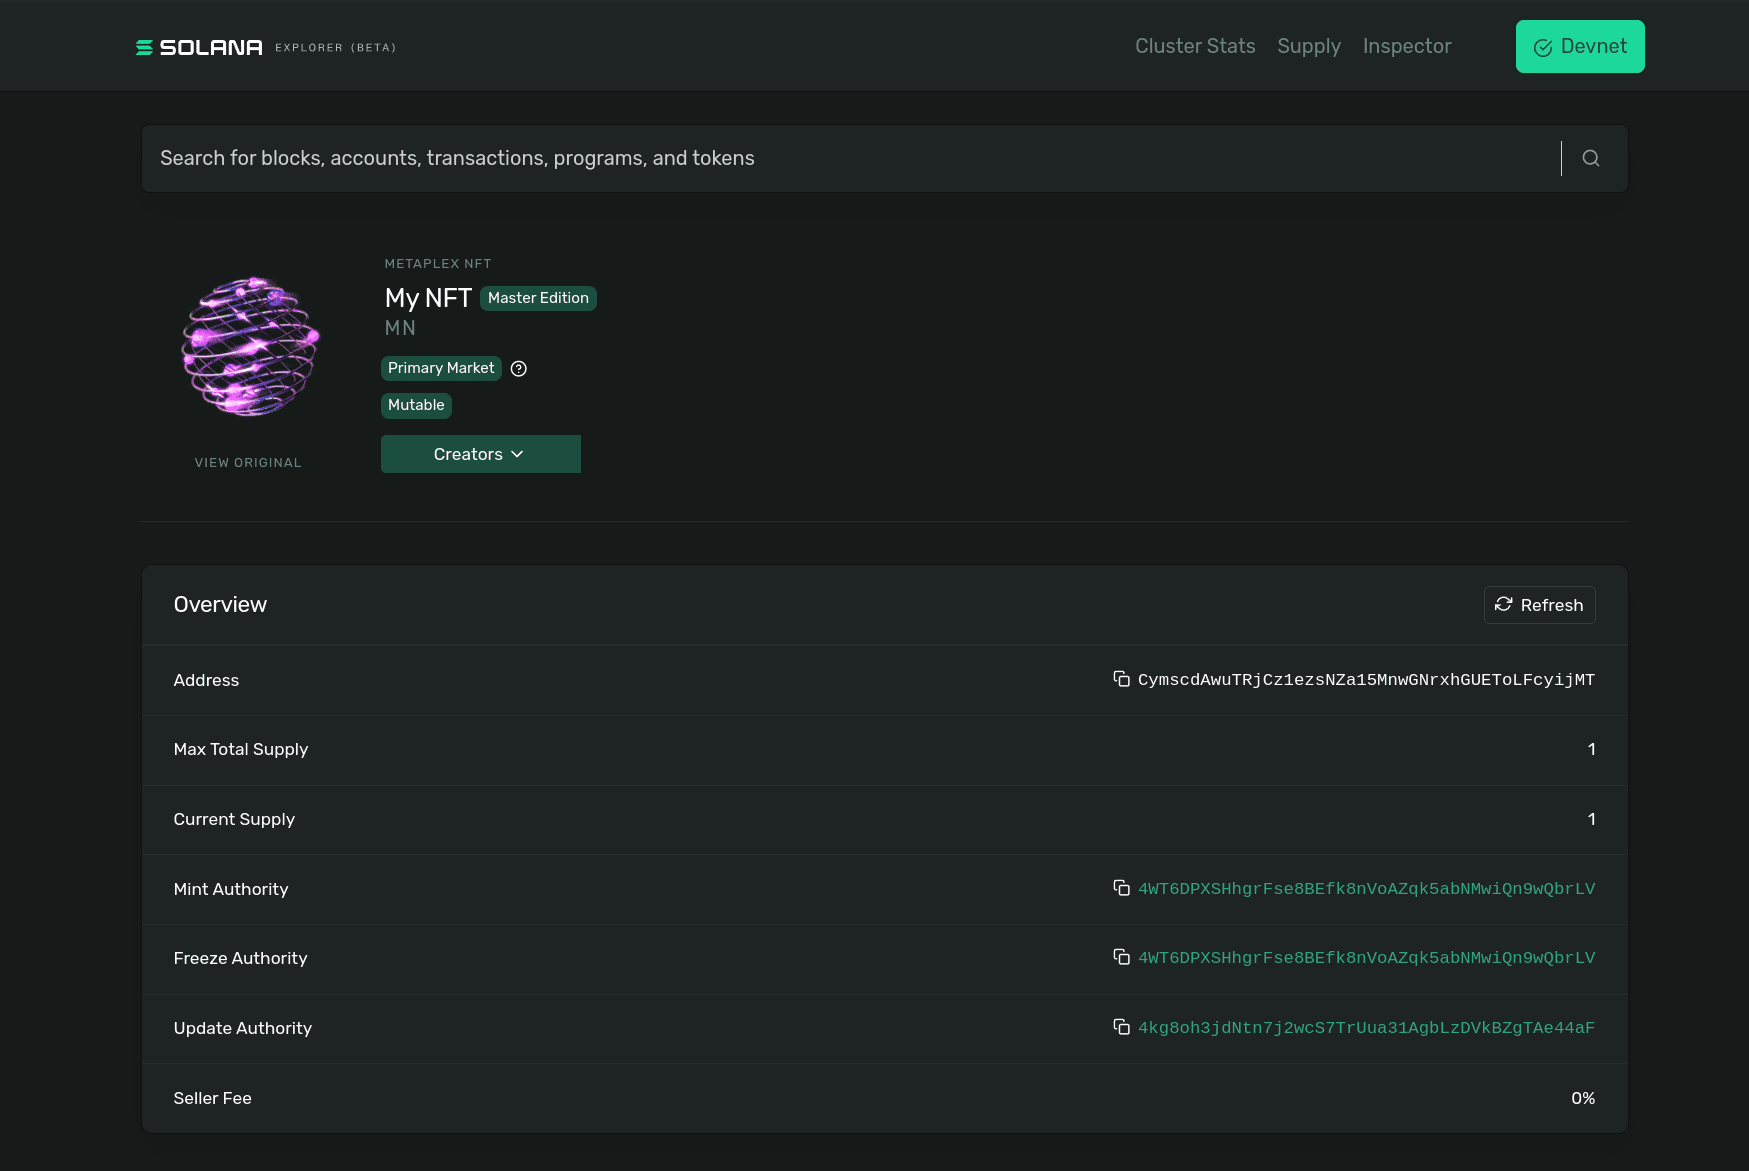Click the Mutable badge
The image size is (1749, 1171).
(416, 405)
